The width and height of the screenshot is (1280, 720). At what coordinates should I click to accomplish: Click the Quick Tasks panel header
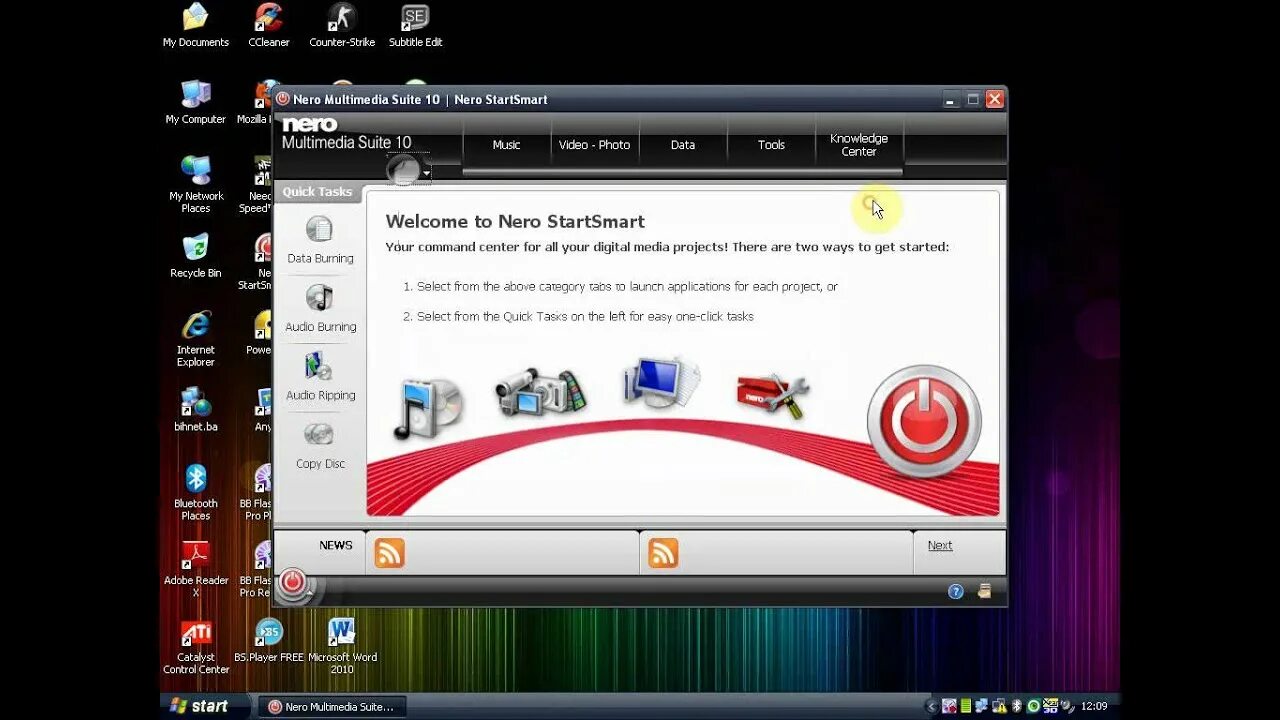coord(317,192)
